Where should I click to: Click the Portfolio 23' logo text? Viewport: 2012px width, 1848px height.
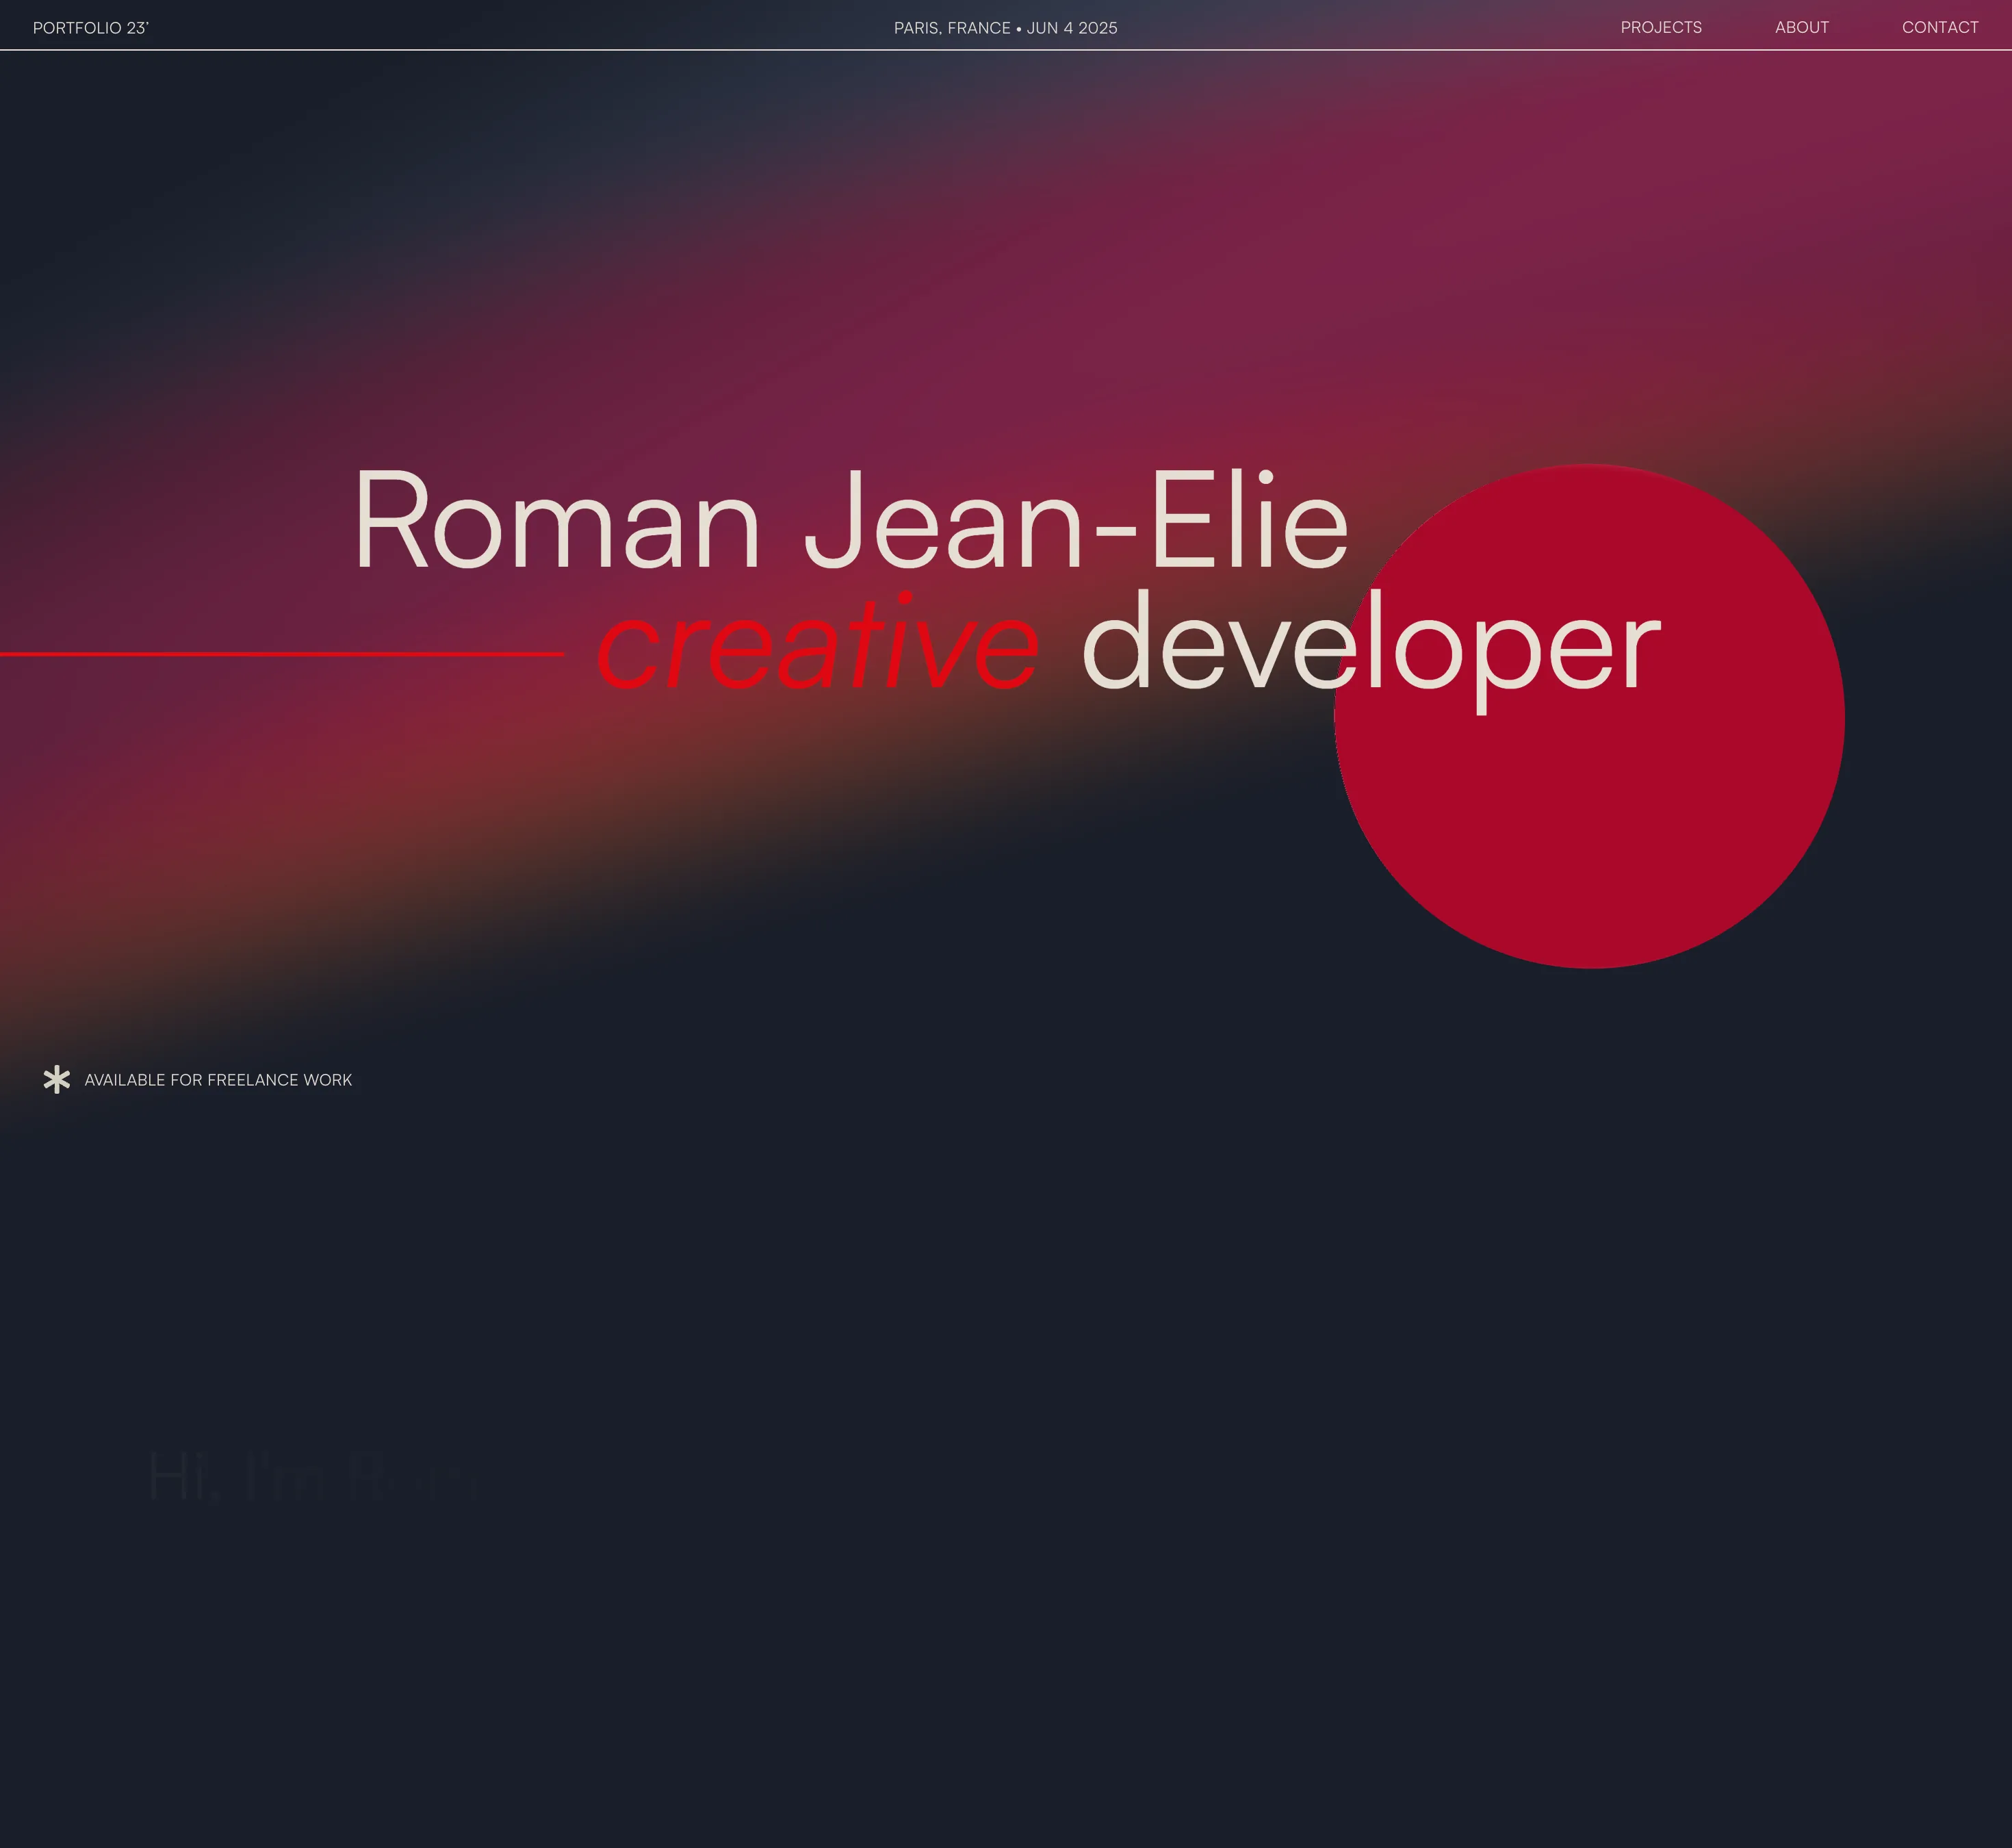pyautogui.click(x=90, y=28)
